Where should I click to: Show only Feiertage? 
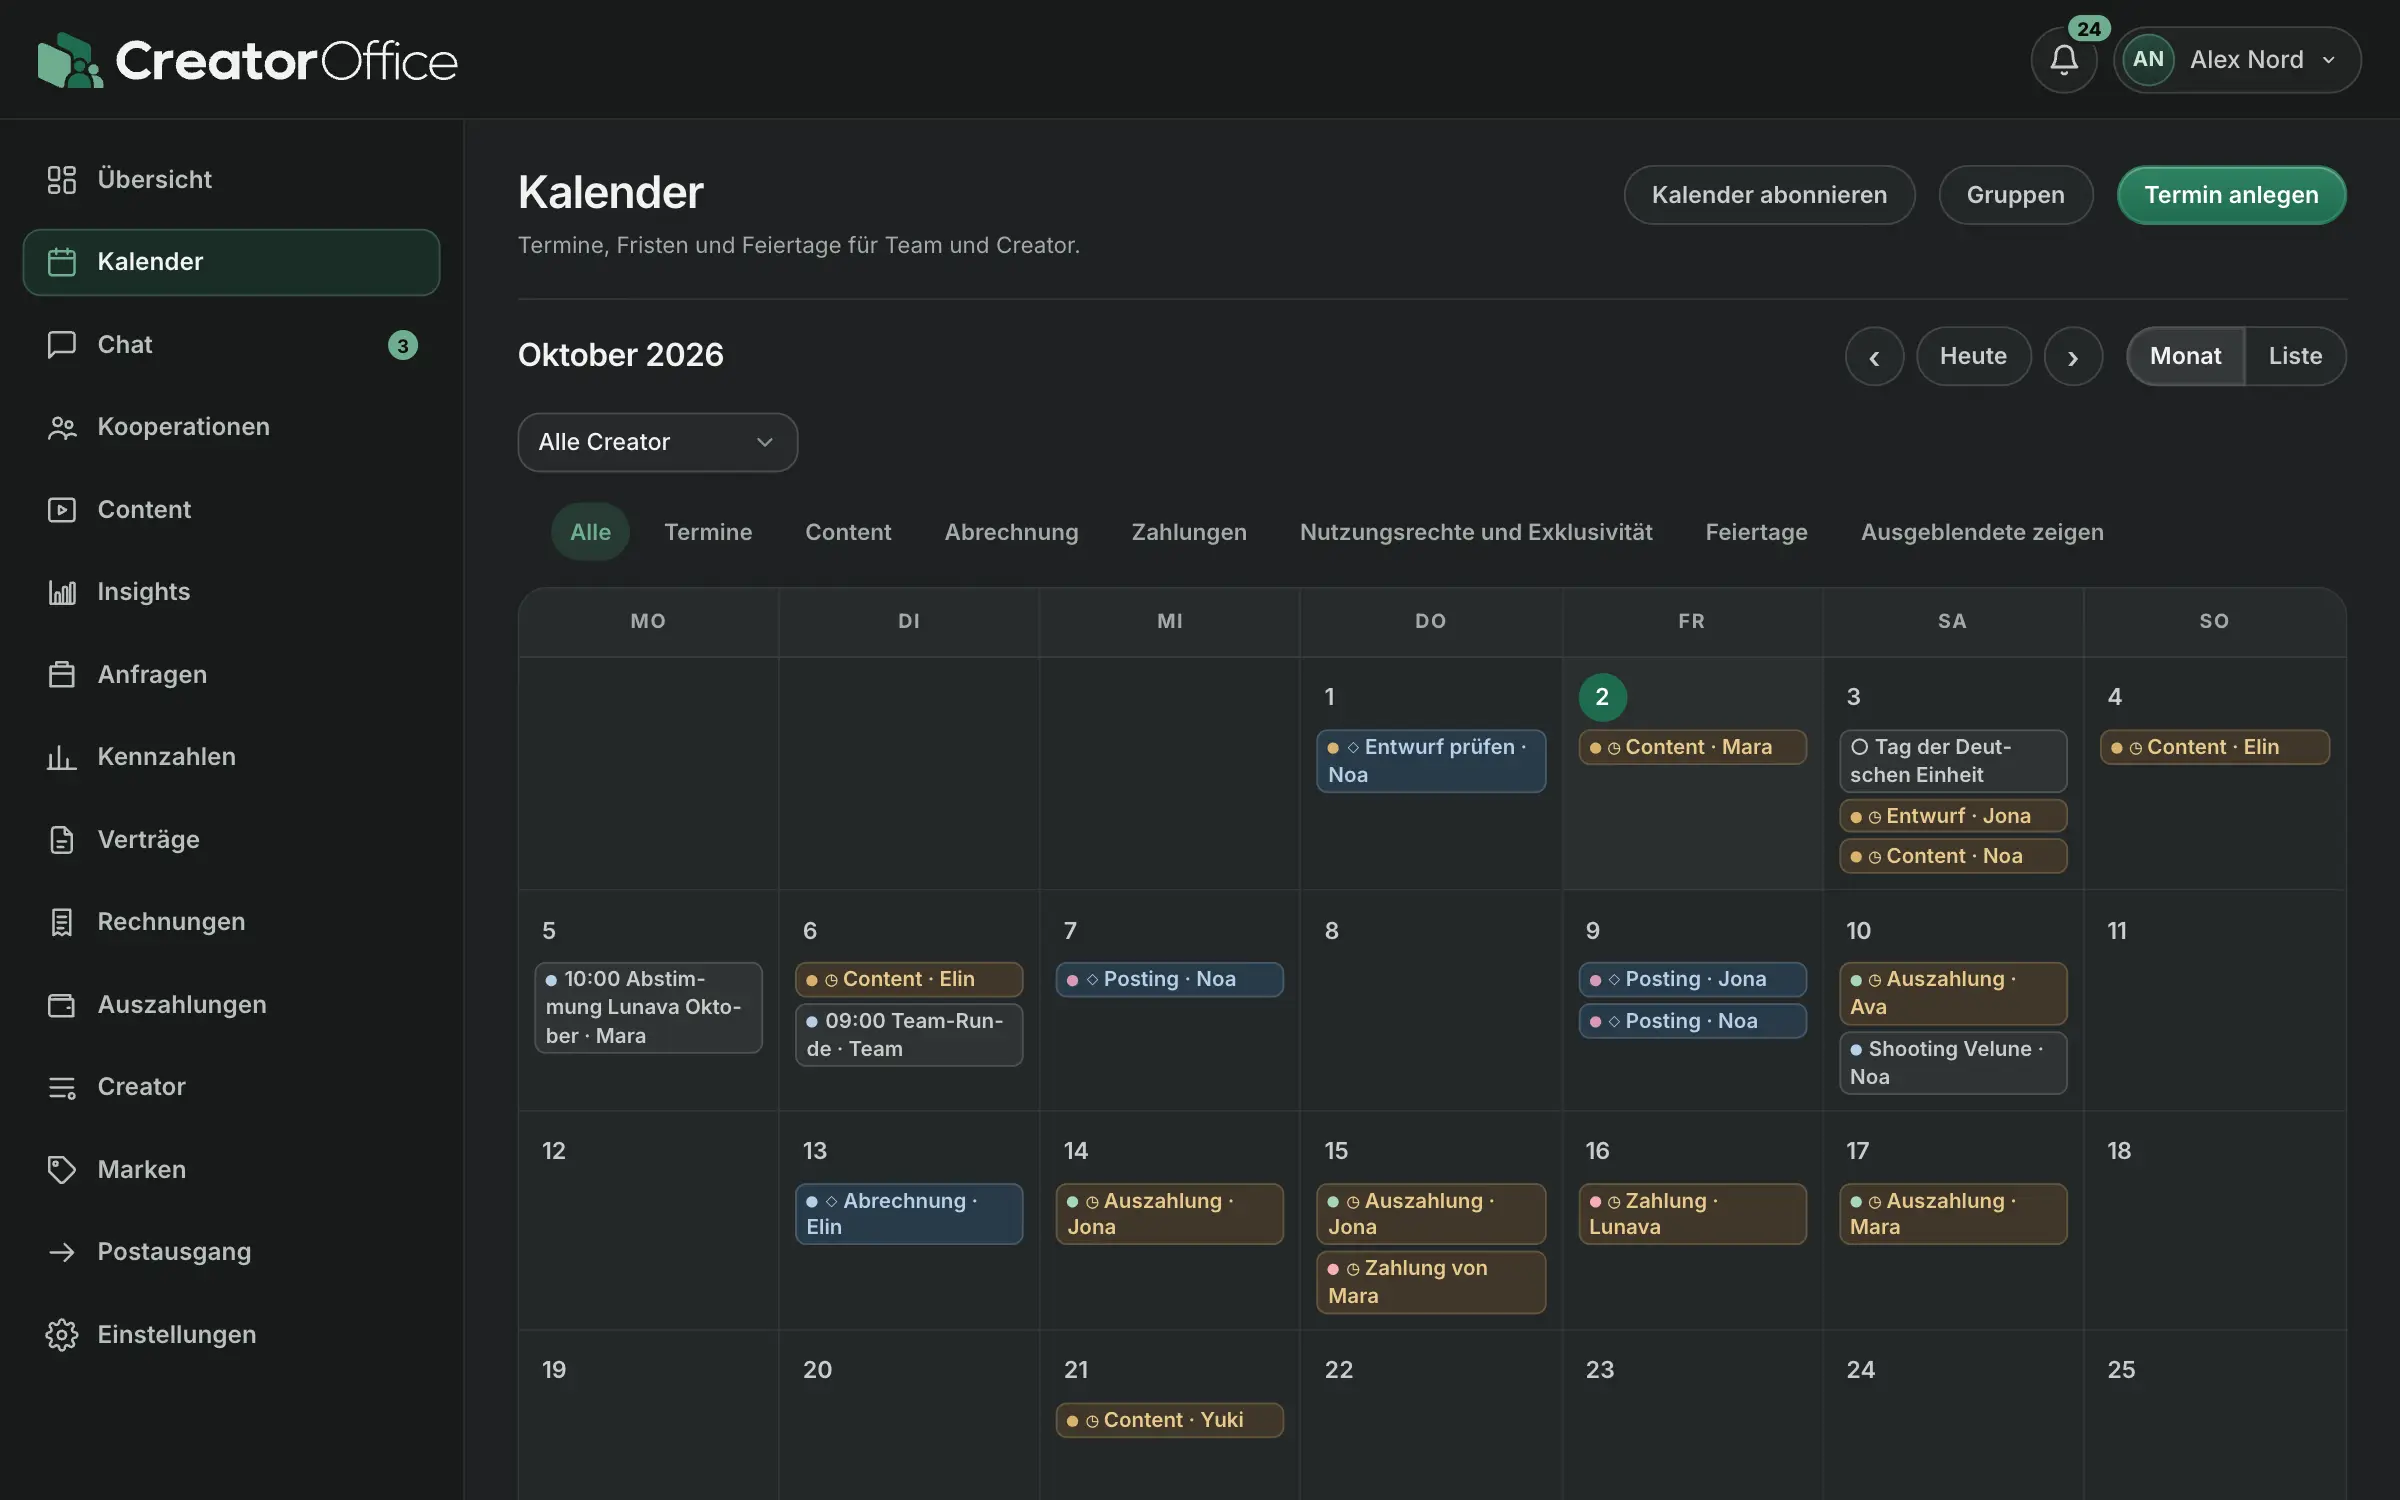tap(1756, 532)
